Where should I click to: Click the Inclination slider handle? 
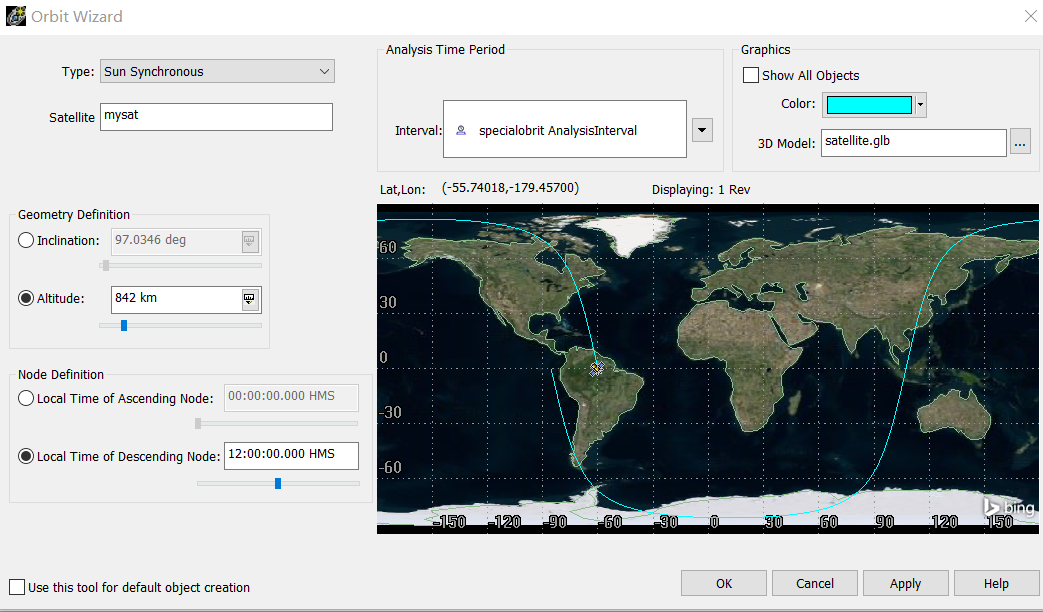tap(105, 265)
